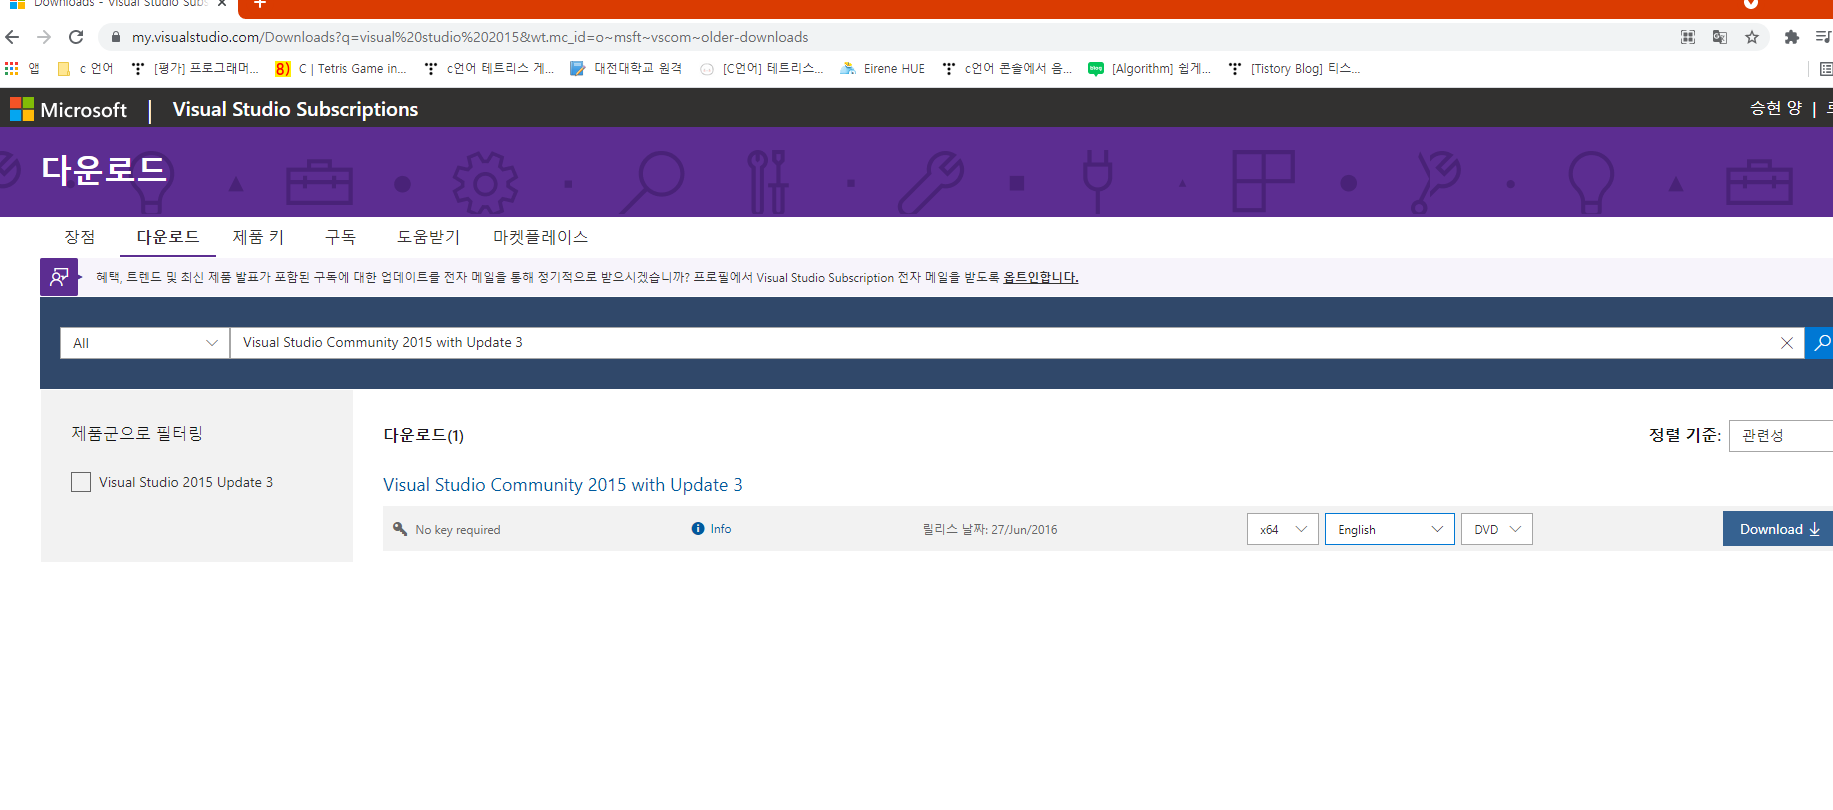This screenshot has width=1833, height=810.
Task: Open the All category dropdown
Action: coord(145,343)
